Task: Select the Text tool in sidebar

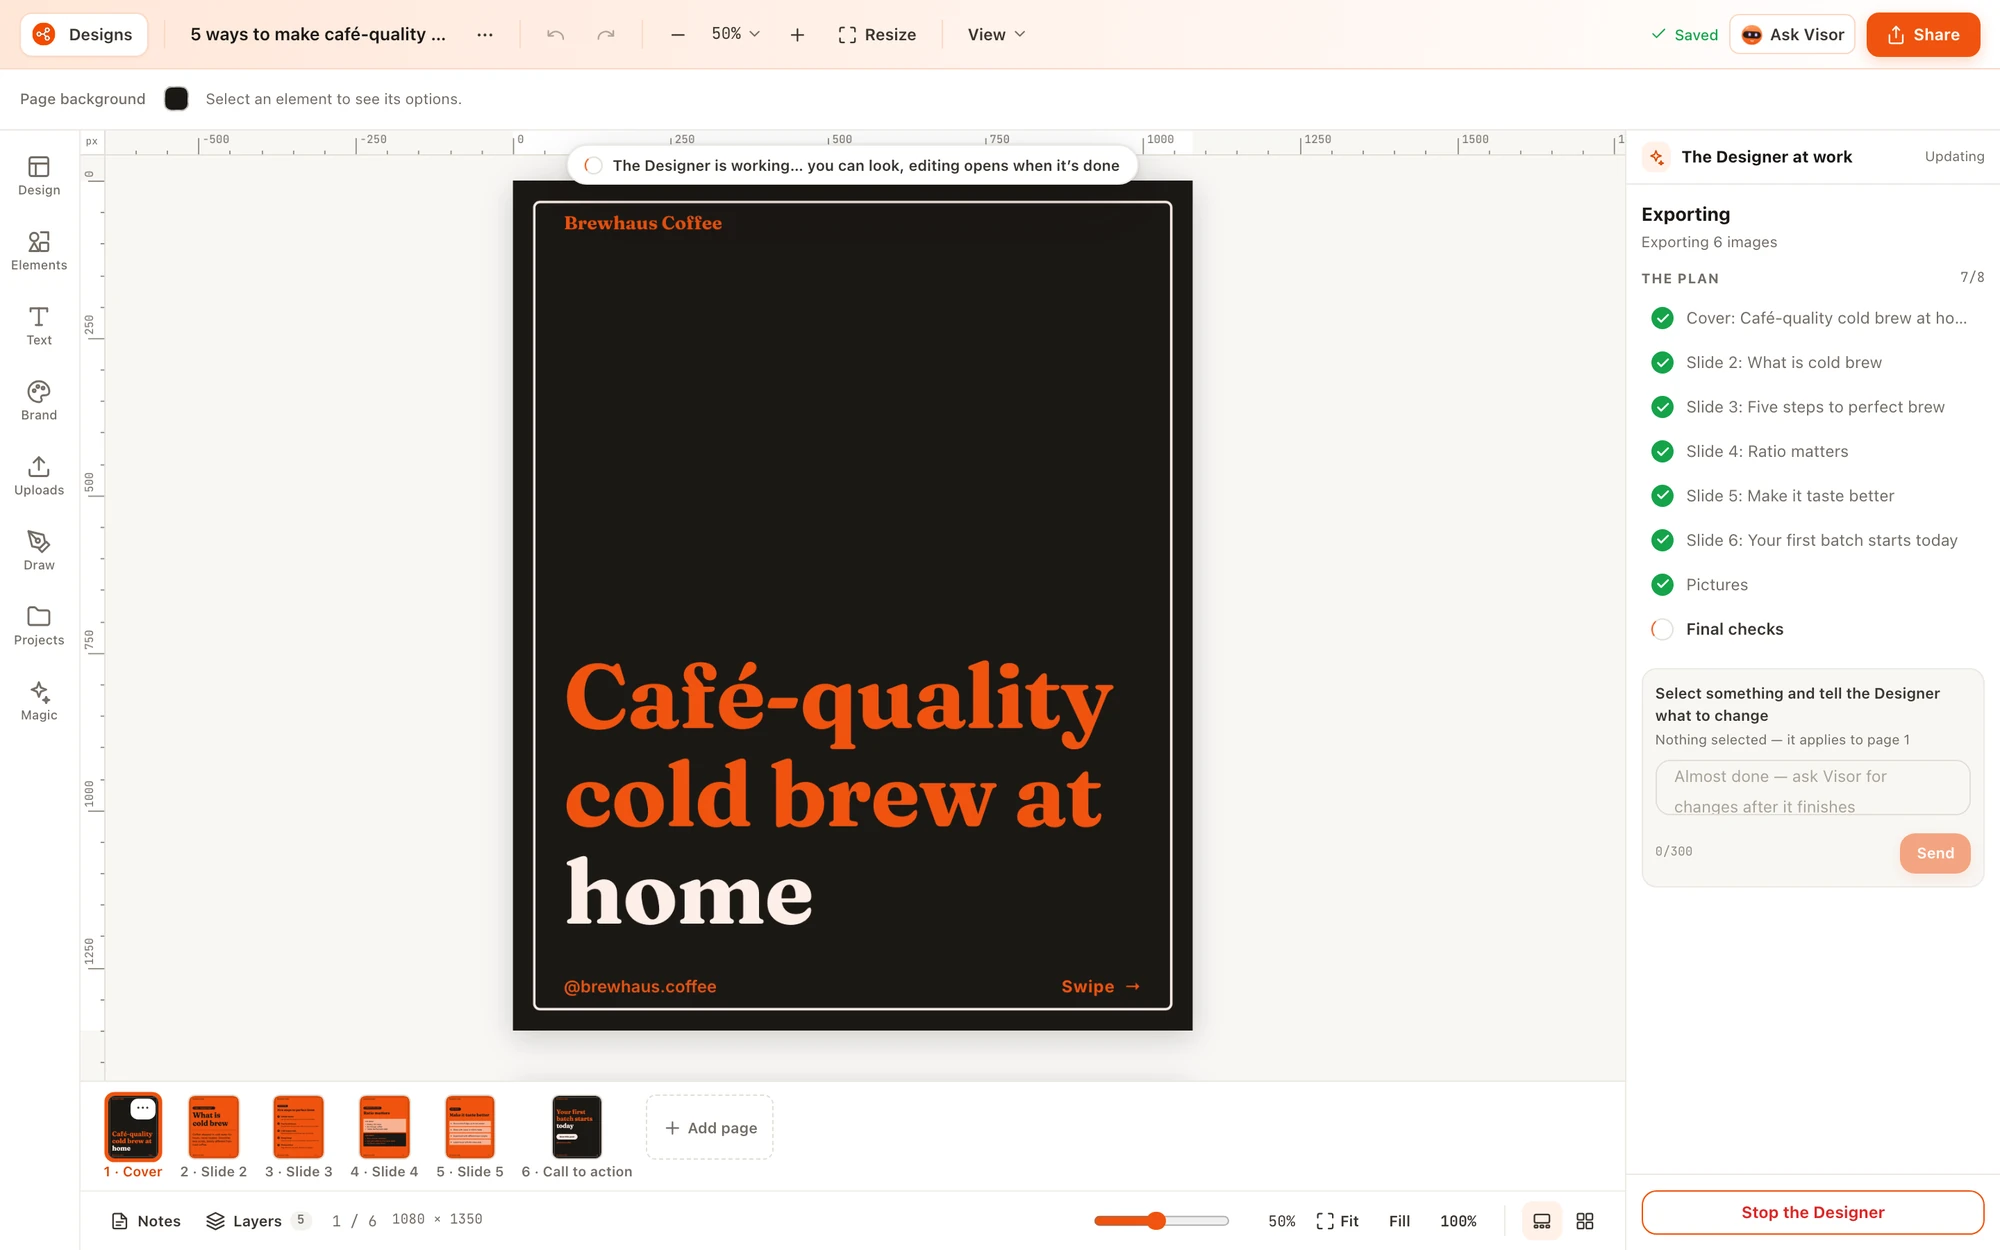Action: (39, 326)
